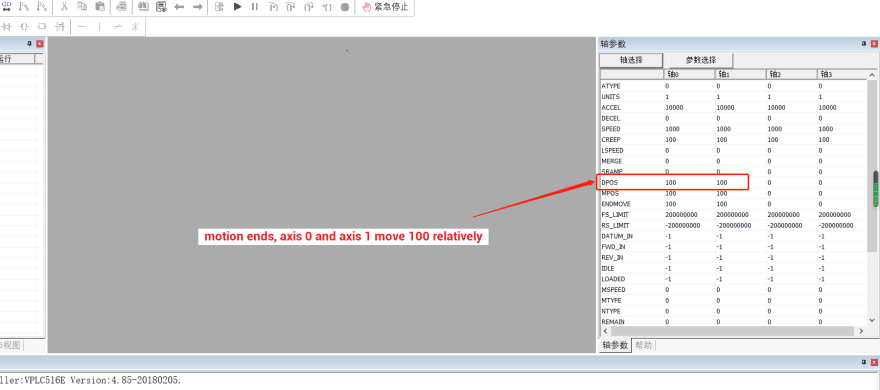
Task: Select the MPOS parameter row label
Action: [x=610, y=194]
